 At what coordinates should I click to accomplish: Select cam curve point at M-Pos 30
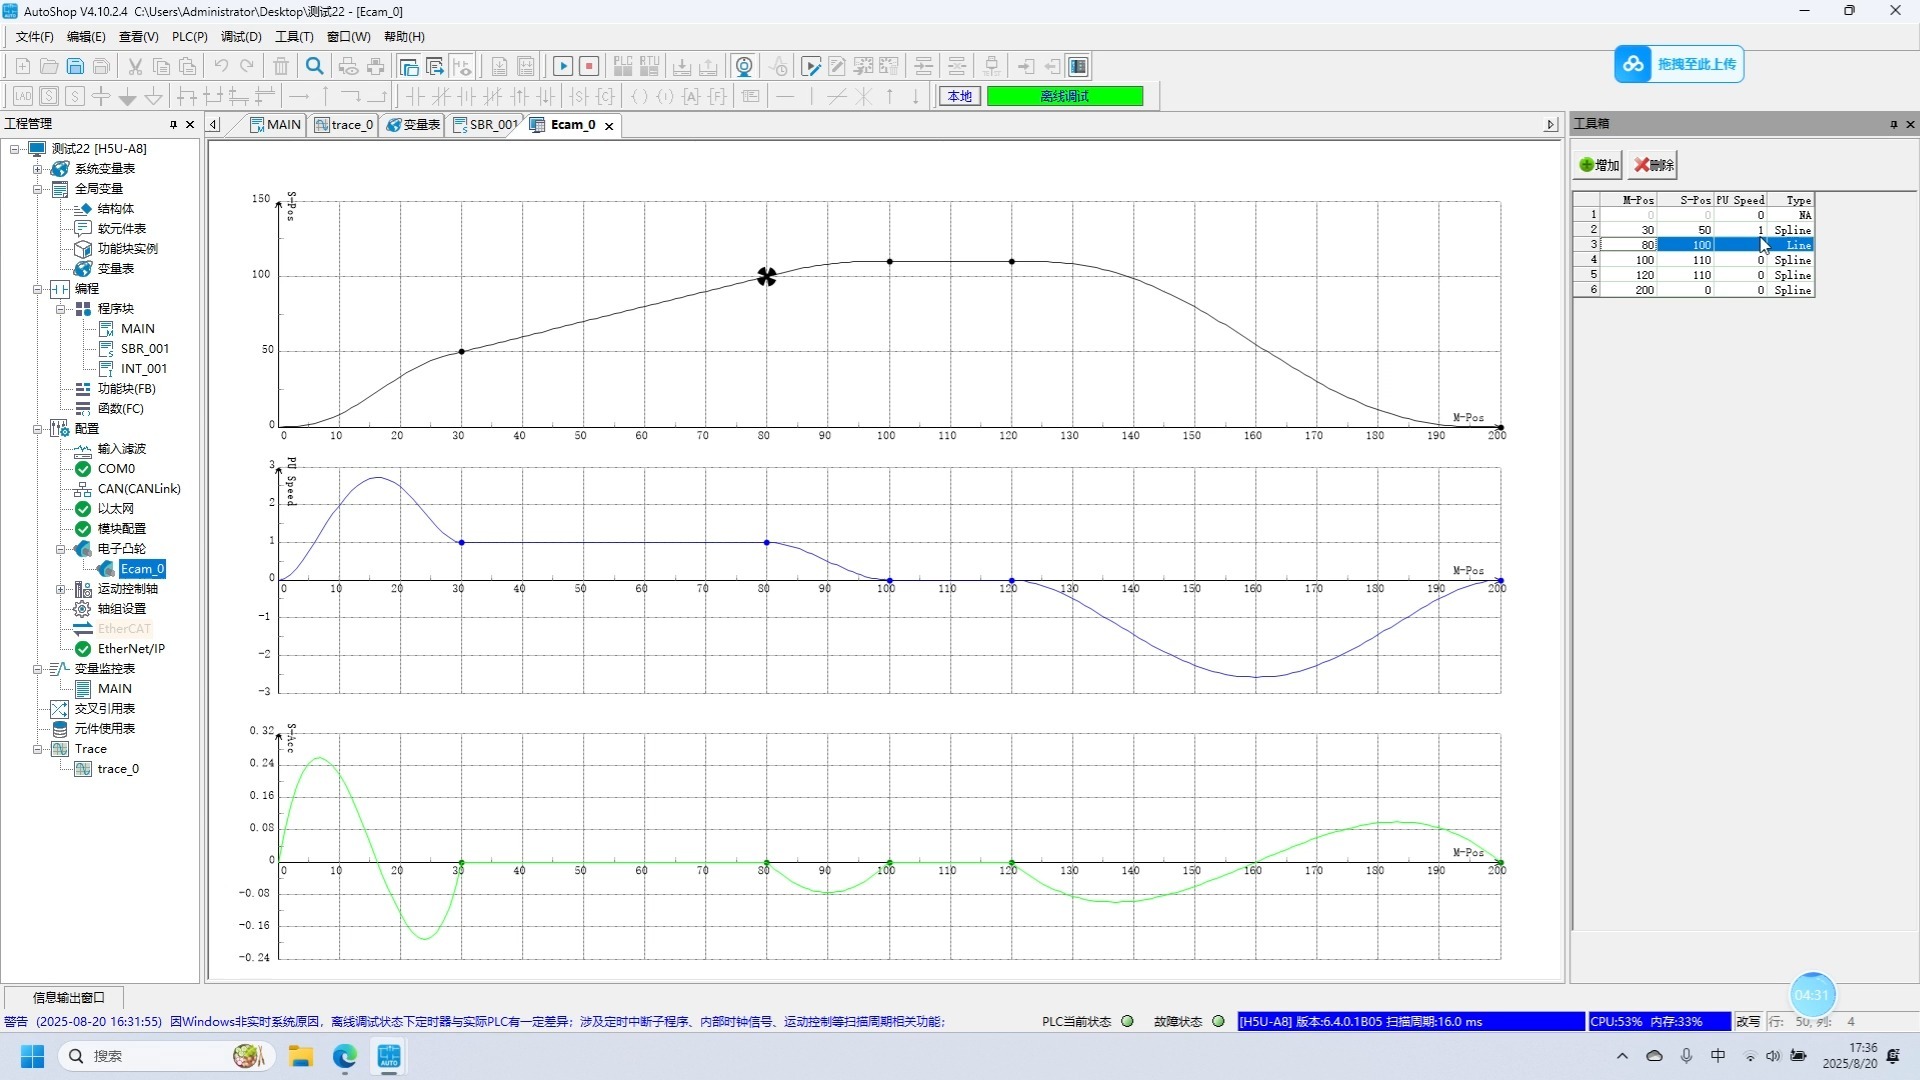point(461,352)
